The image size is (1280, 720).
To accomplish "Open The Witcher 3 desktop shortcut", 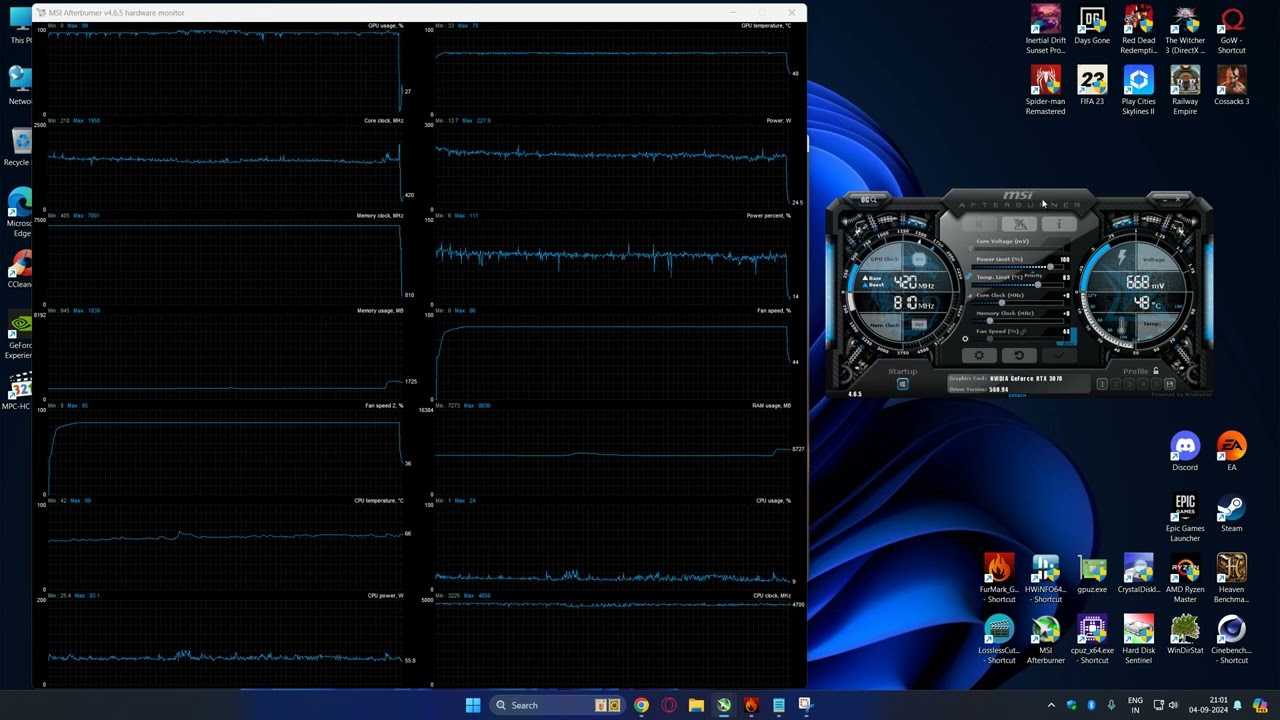I will click(x=1185, y=30).
